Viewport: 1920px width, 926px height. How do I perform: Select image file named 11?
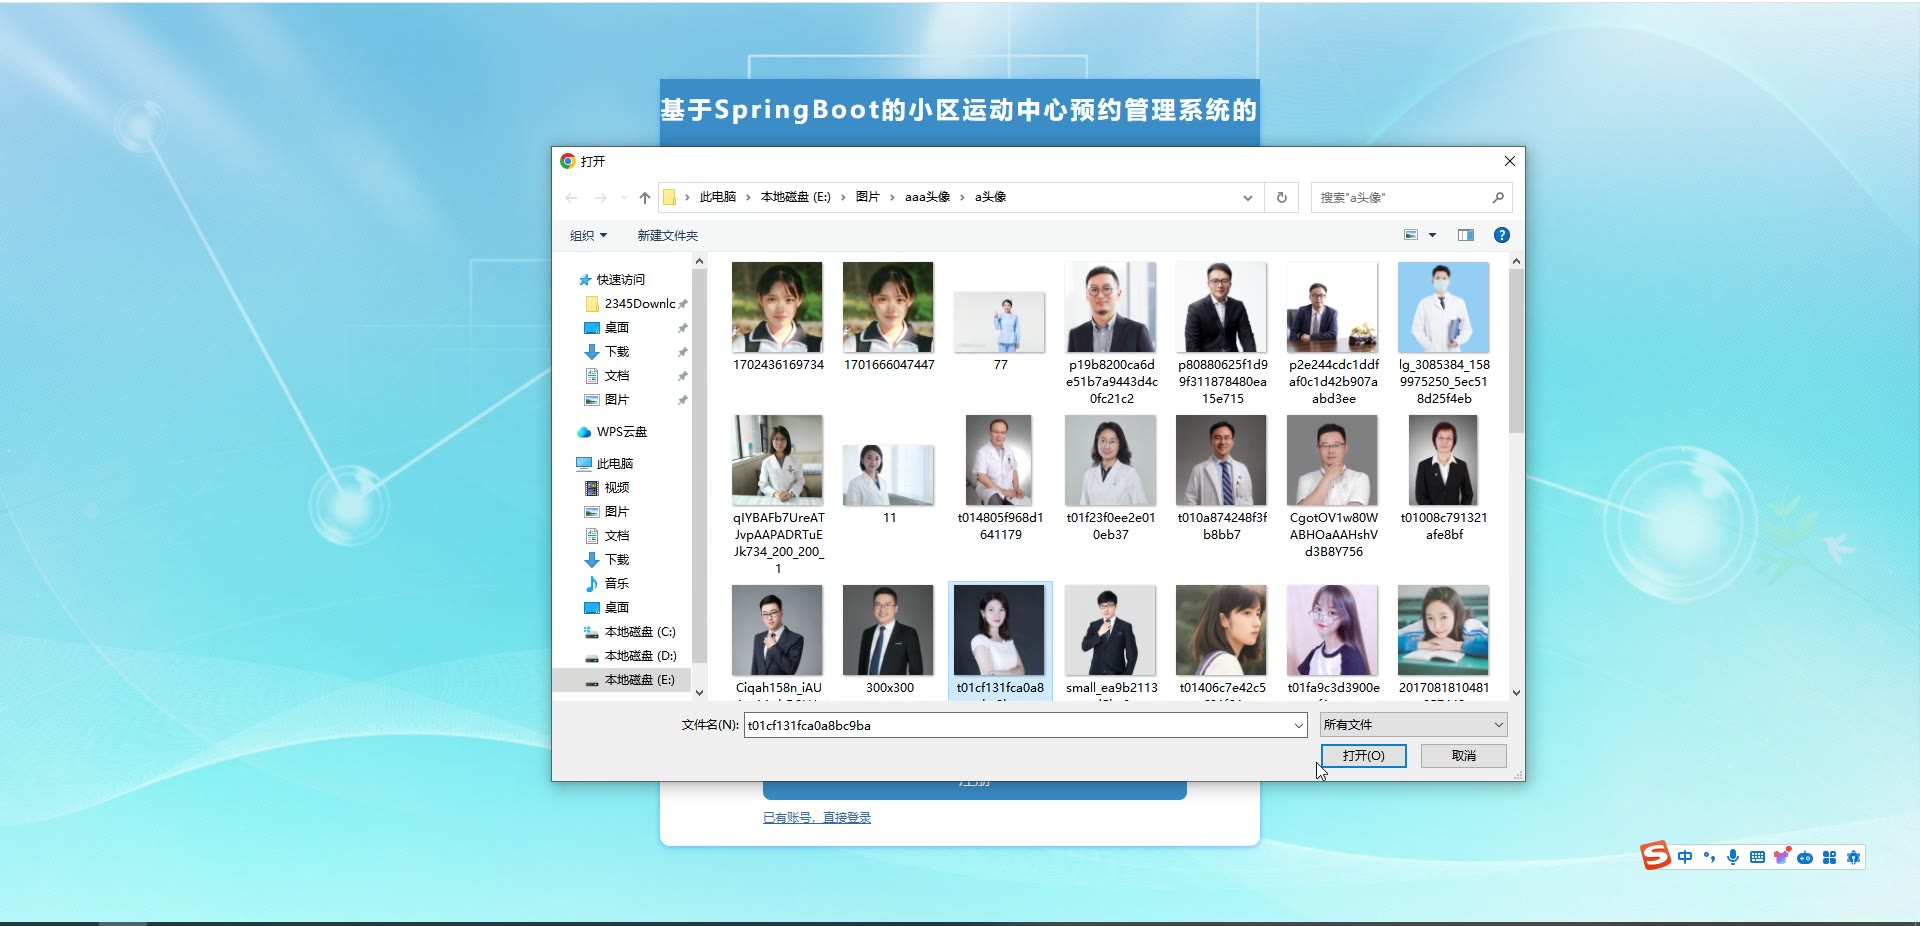pyautogui.click(x=888, y=475)
